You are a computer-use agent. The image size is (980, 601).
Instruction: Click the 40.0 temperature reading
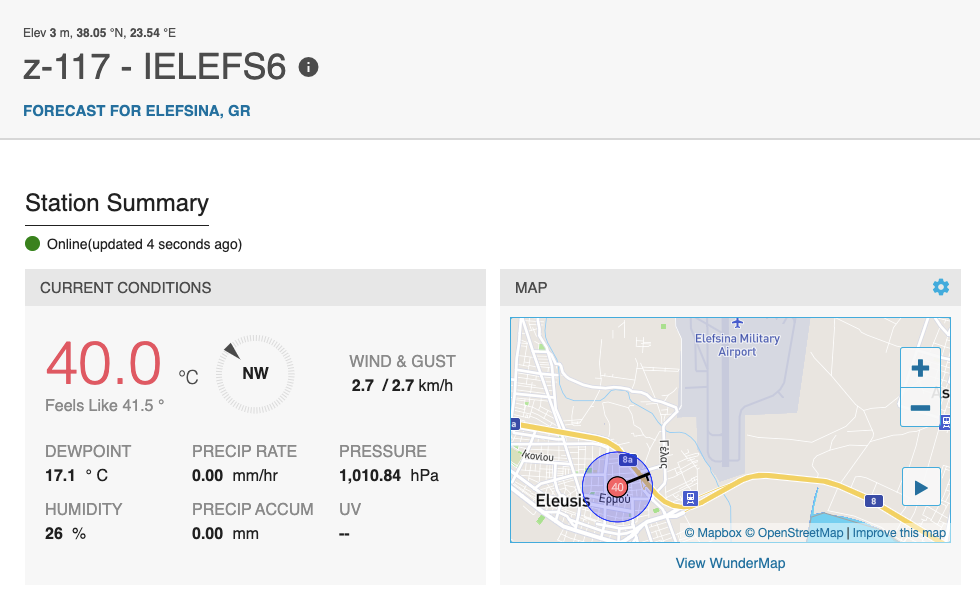tap(104, 364)
